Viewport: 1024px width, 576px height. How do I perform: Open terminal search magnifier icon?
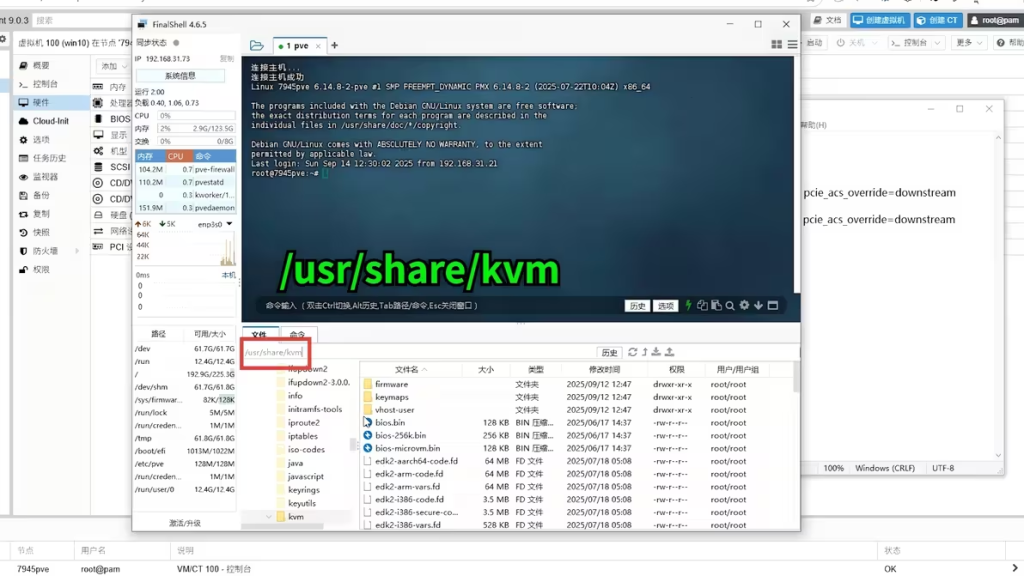[x=731, y=305]
